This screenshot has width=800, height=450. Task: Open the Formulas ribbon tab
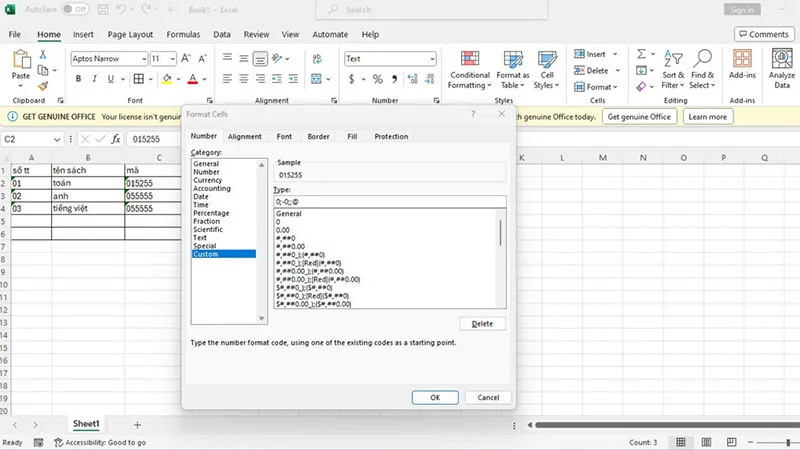coord(183,34)
